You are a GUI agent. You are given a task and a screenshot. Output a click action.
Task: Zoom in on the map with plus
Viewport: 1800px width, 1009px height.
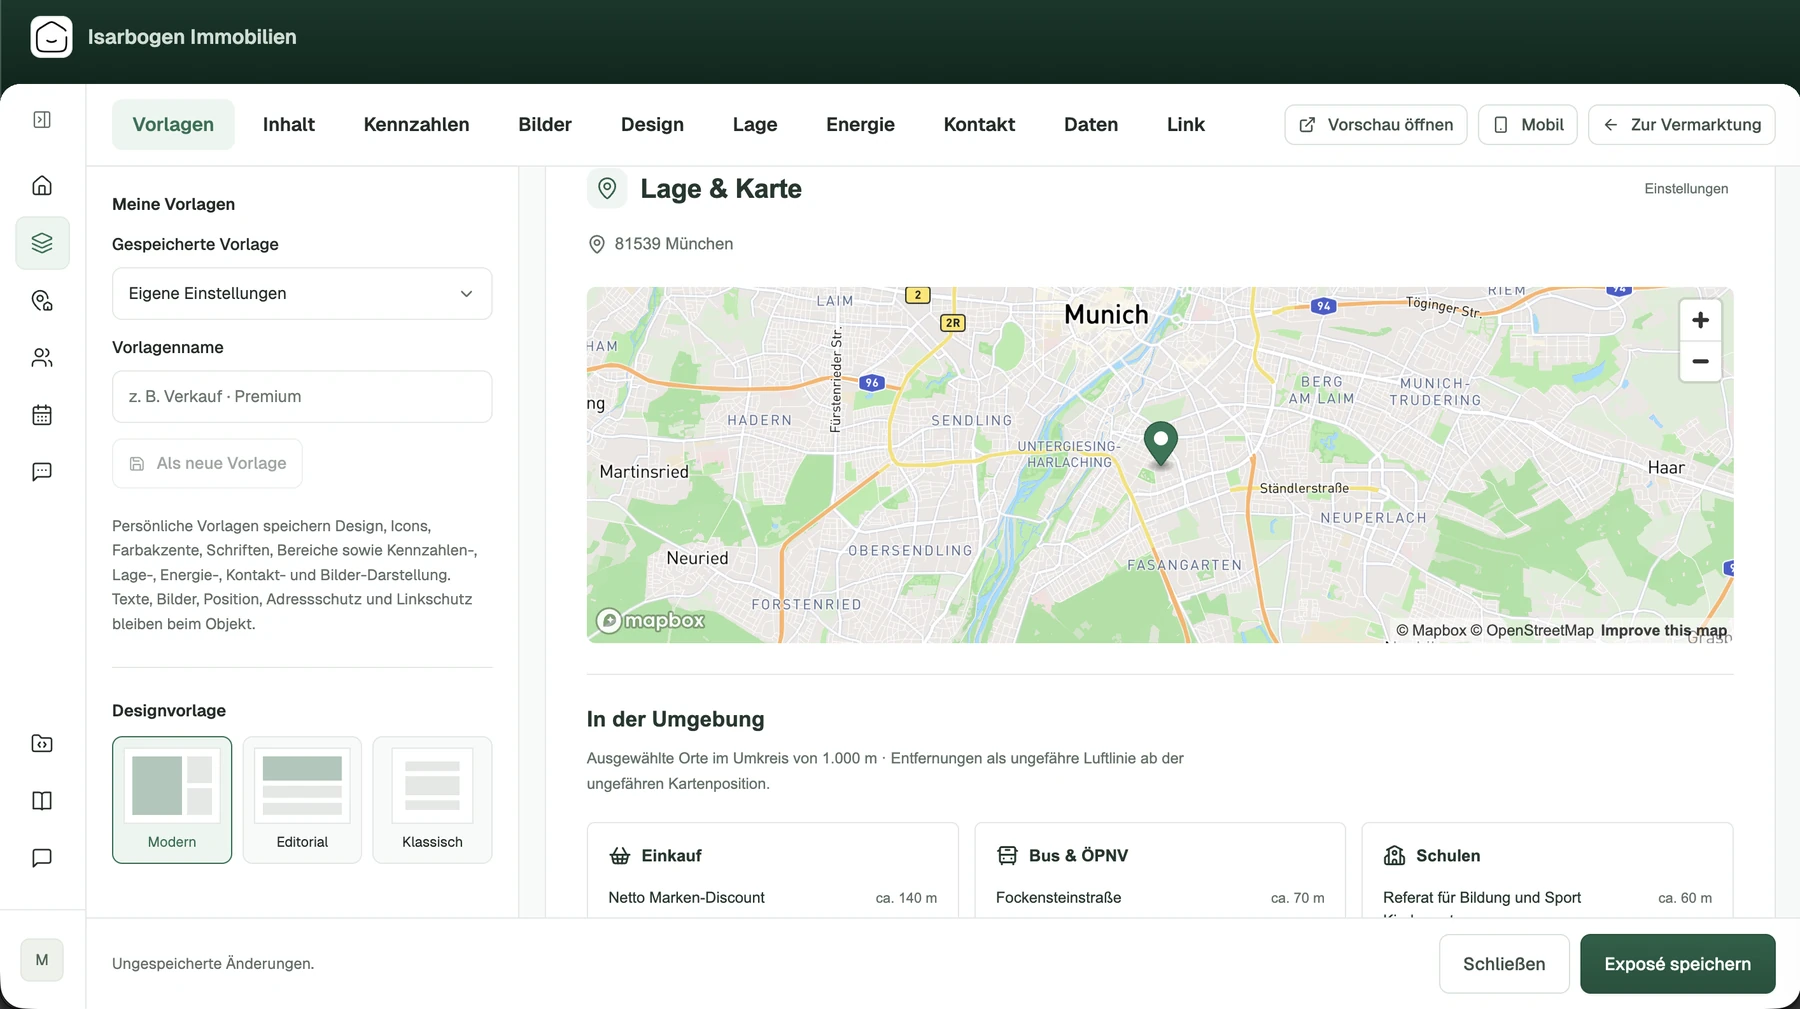pyautogui.click(x=1700, y=320)
